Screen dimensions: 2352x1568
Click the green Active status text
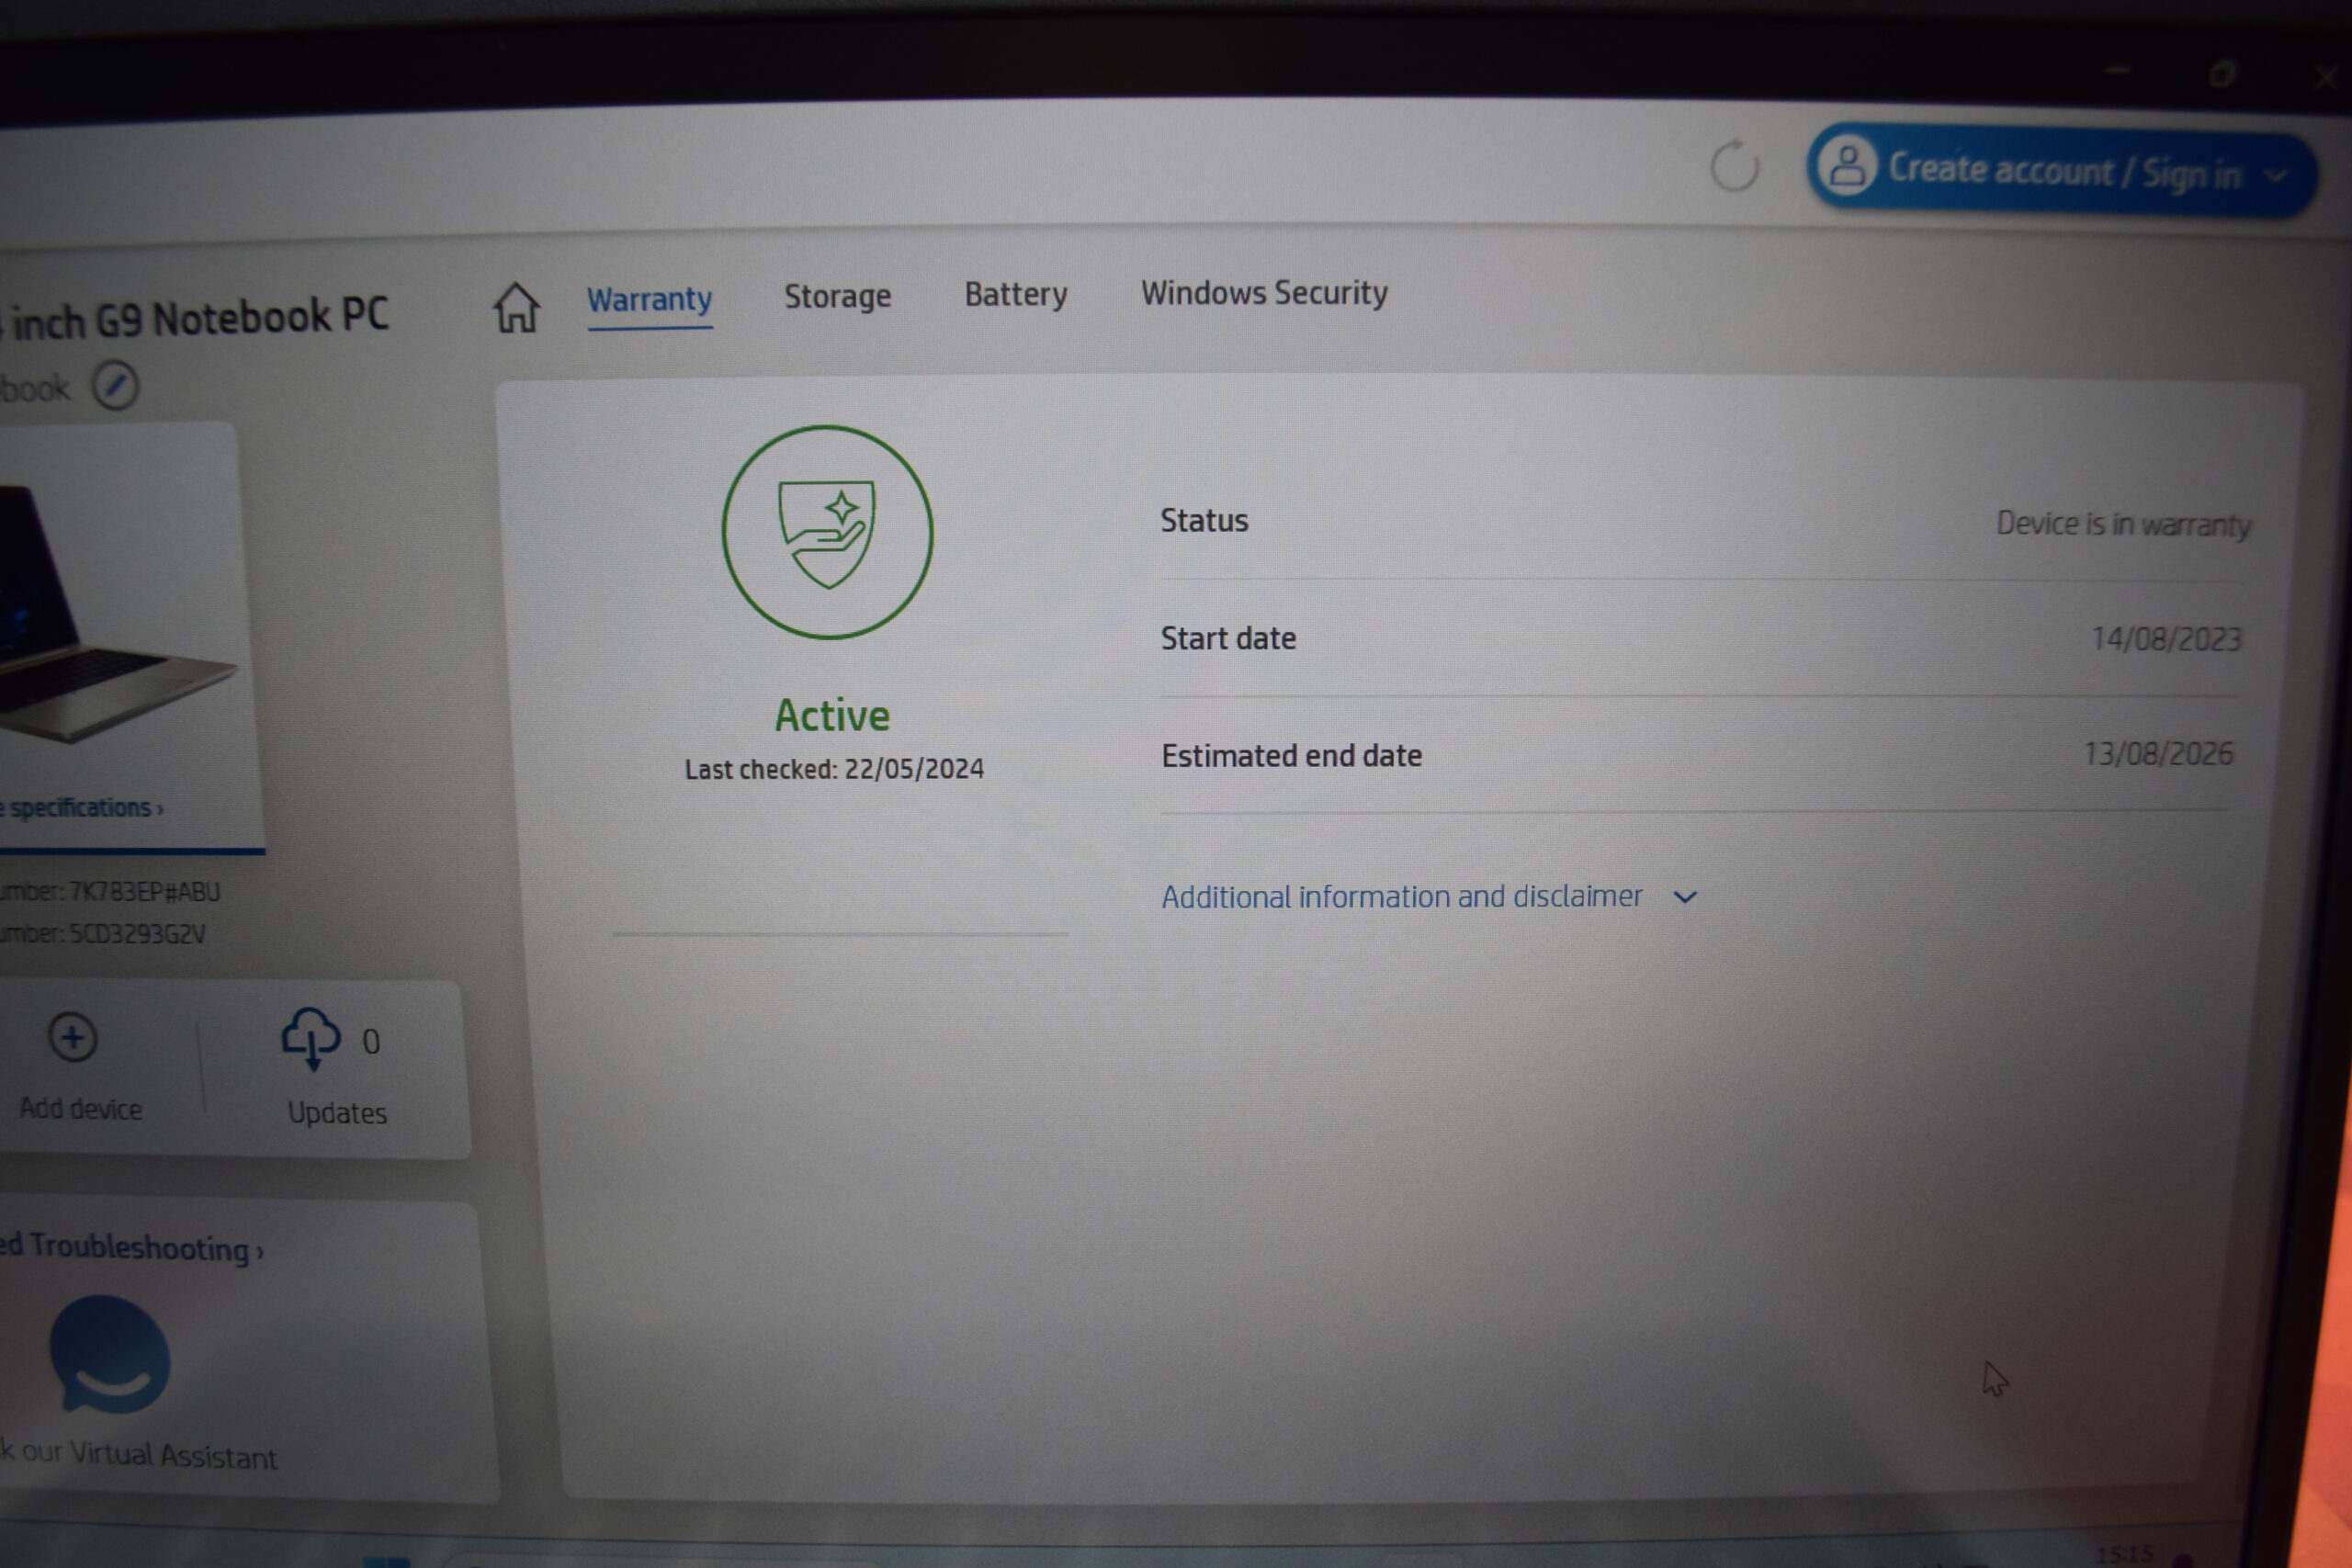pyautogui.click(x=832, y=715)
